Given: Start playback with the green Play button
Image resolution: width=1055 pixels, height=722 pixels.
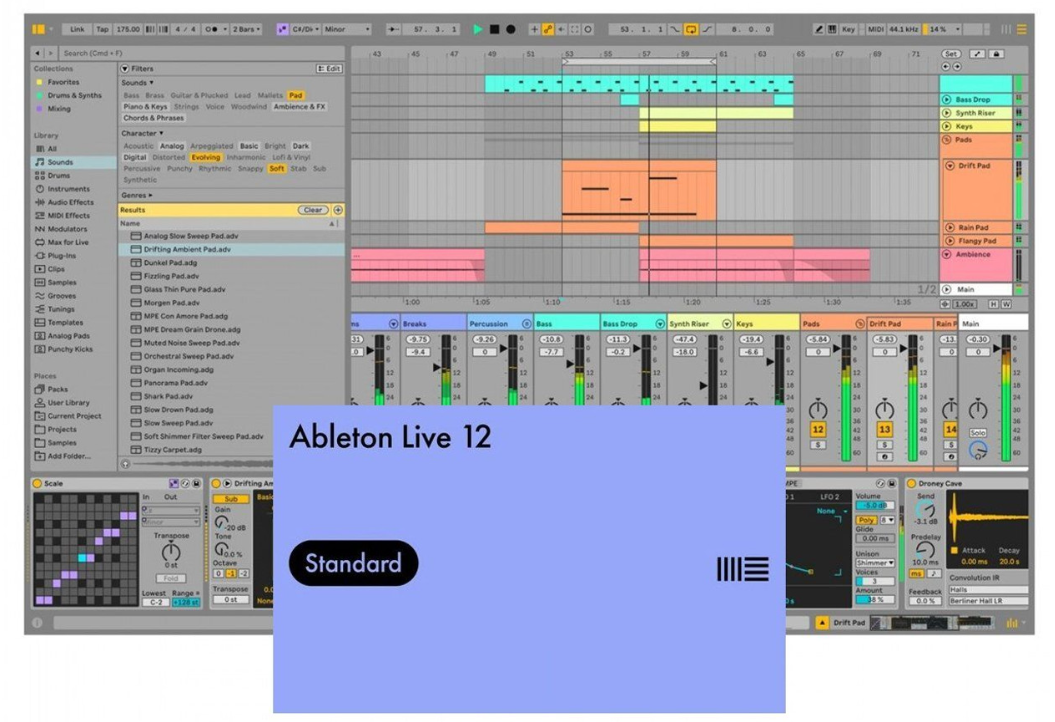Looking at the screenshot, I should tap(477, 30).
